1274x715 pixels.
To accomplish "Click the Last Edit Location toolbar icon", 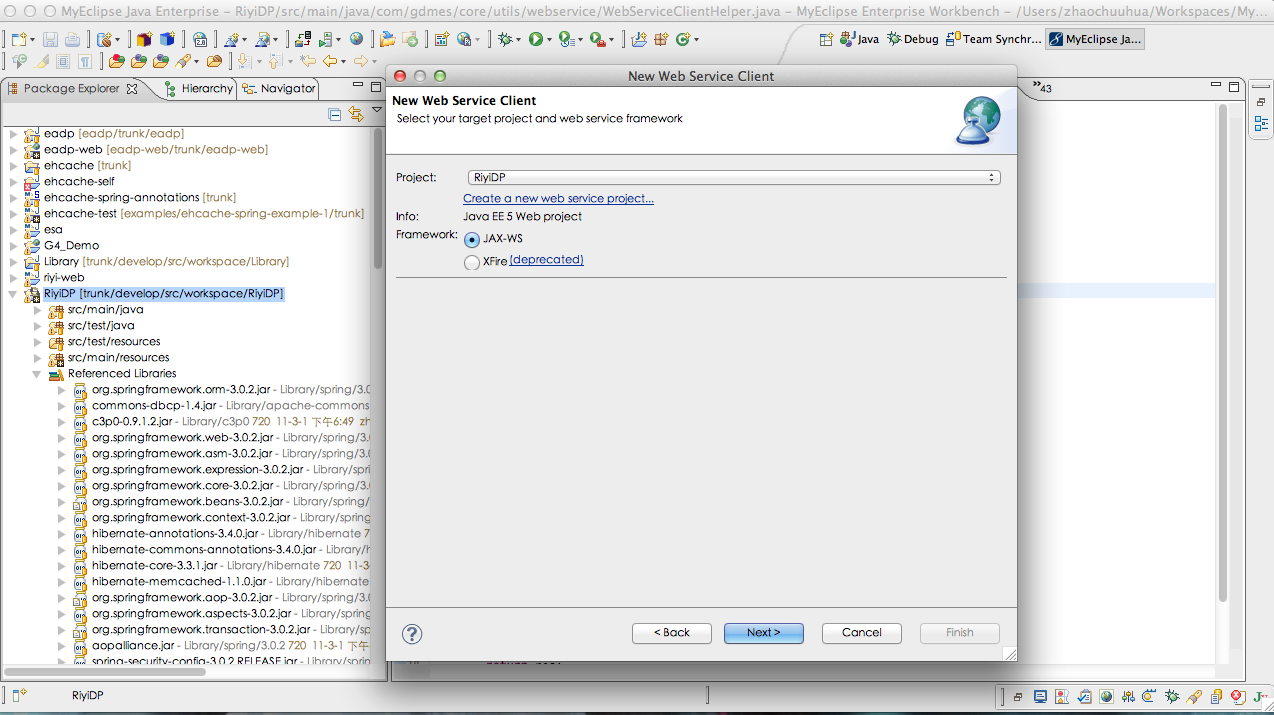I will click(x=306, y=61).
